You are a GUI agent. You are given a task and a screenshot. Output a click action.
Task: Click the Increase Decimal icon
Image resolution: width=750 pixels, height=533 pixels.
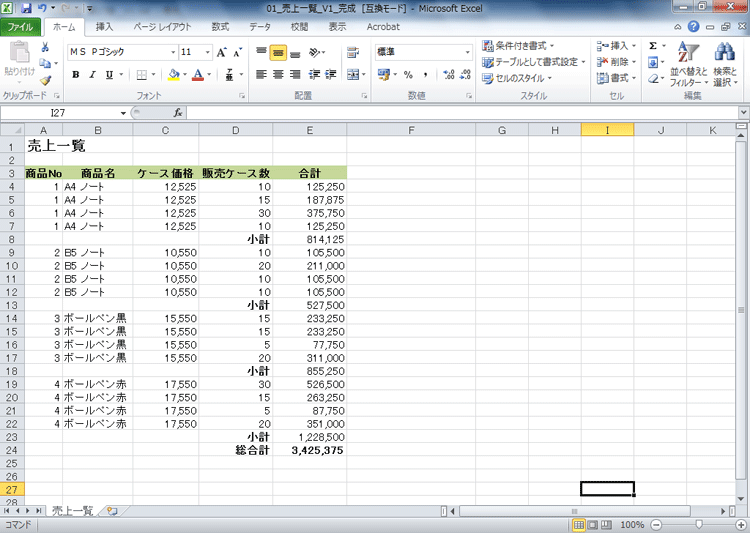449,75
